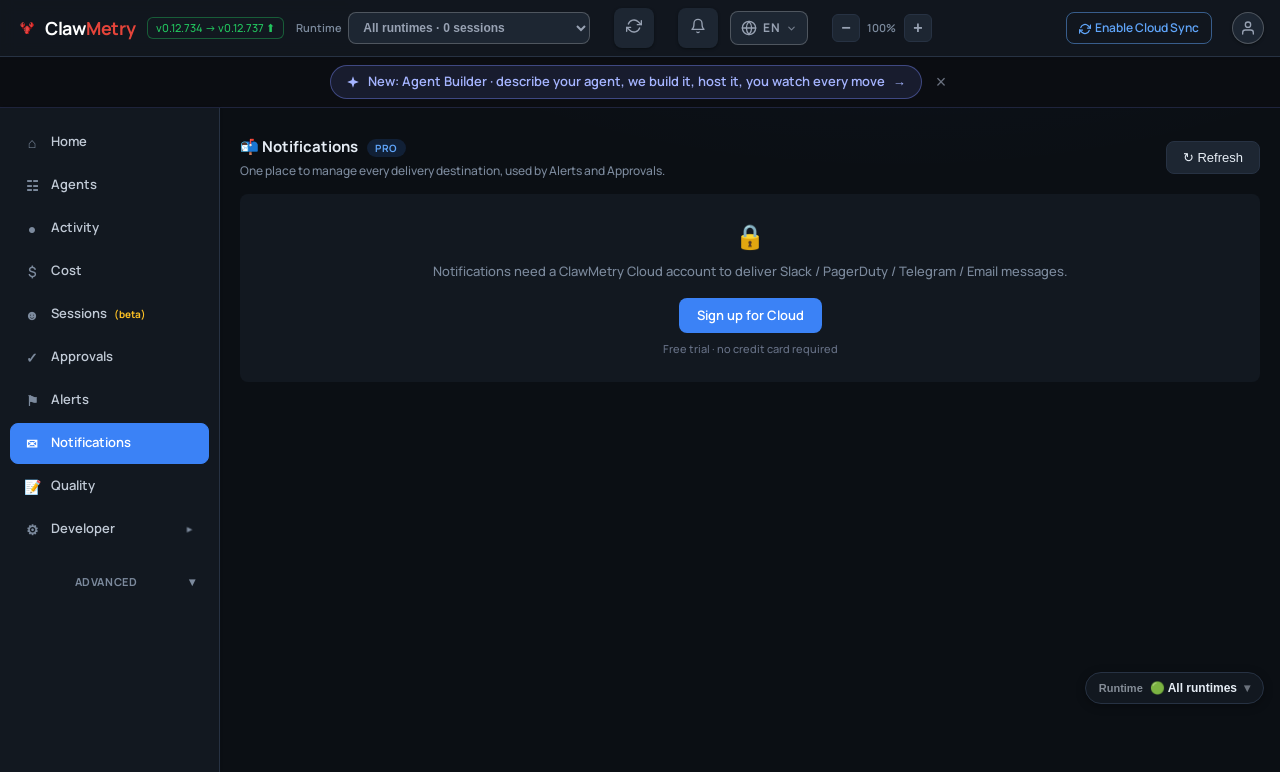Click the lock icon in the panel

[x=750, y=237]
